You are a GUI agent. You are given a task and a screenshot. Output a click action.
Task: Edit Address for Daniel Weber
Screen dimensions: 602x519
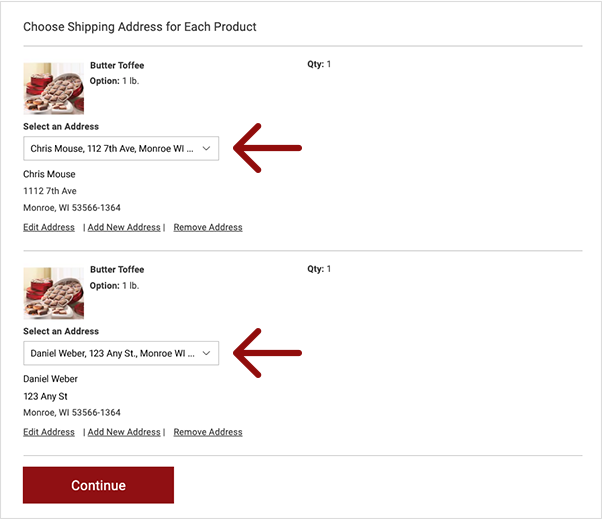click(49, 432)
